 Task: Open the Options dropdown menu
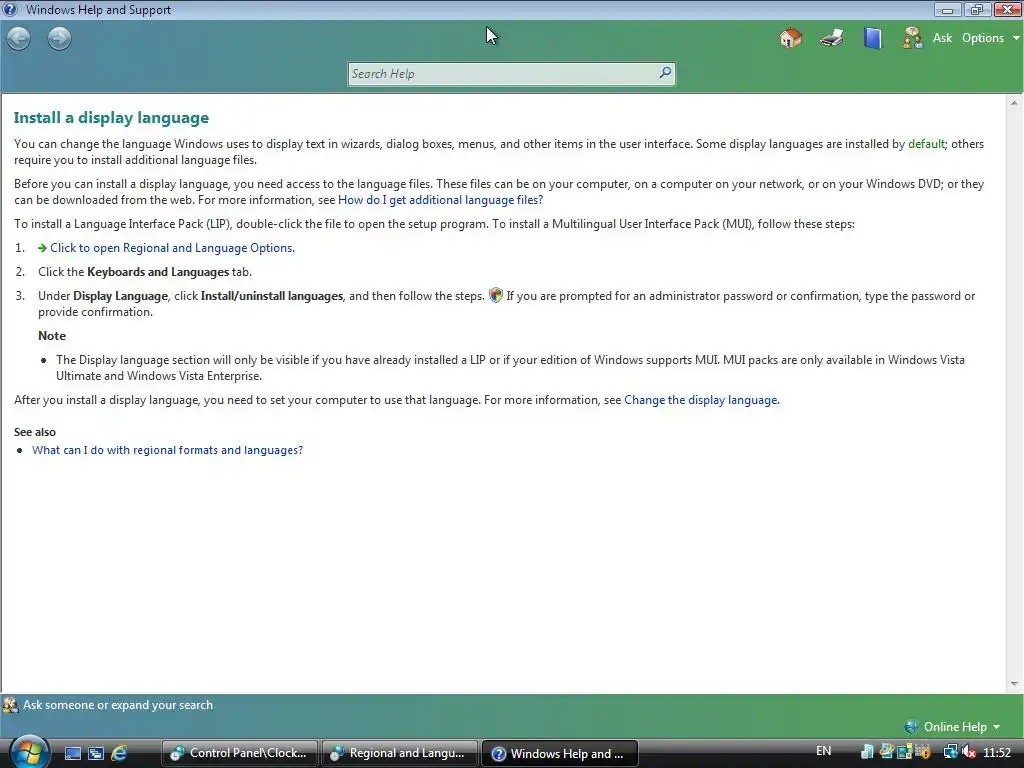pyautogui.click(x=990, y=38)
